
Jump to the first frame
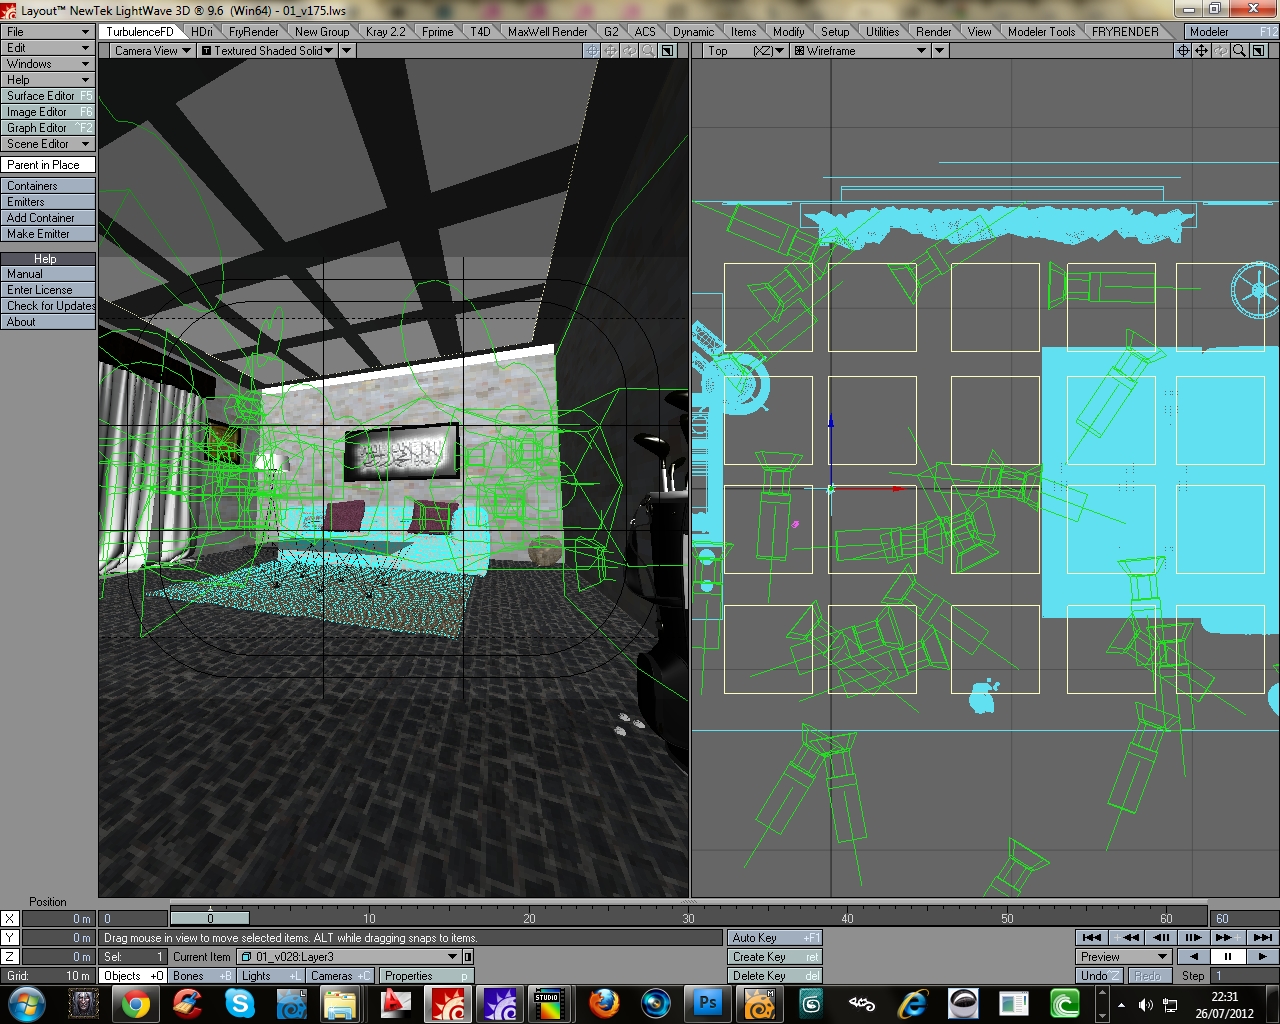1092,937
